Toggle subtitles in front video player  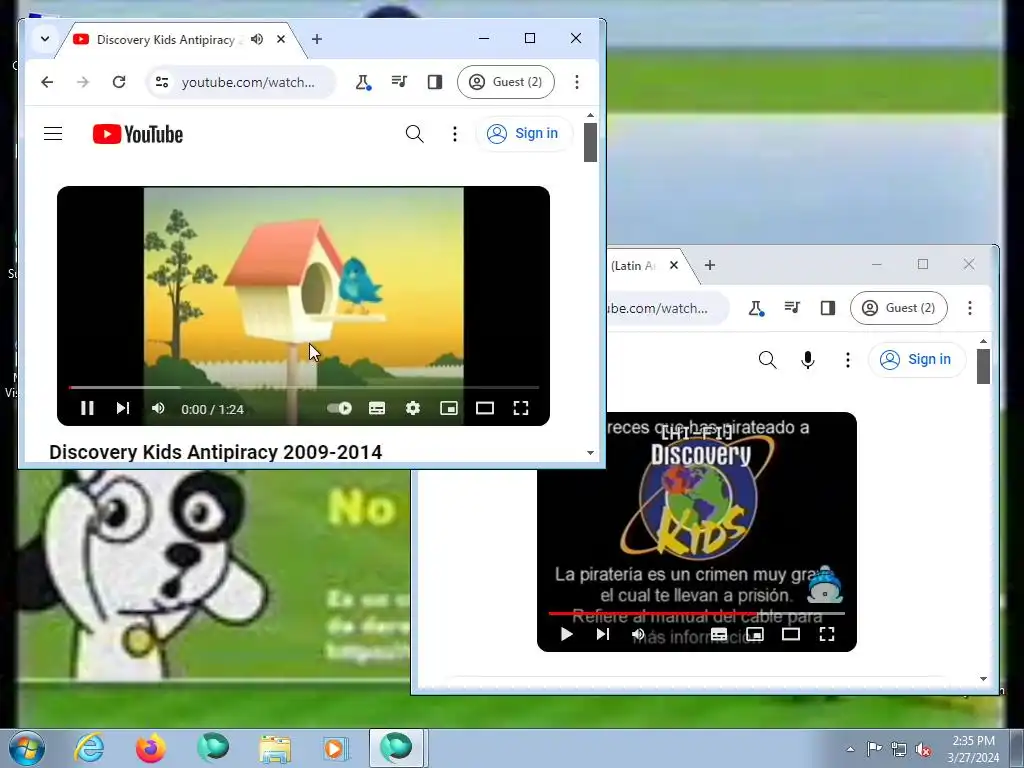click(377, 408)
